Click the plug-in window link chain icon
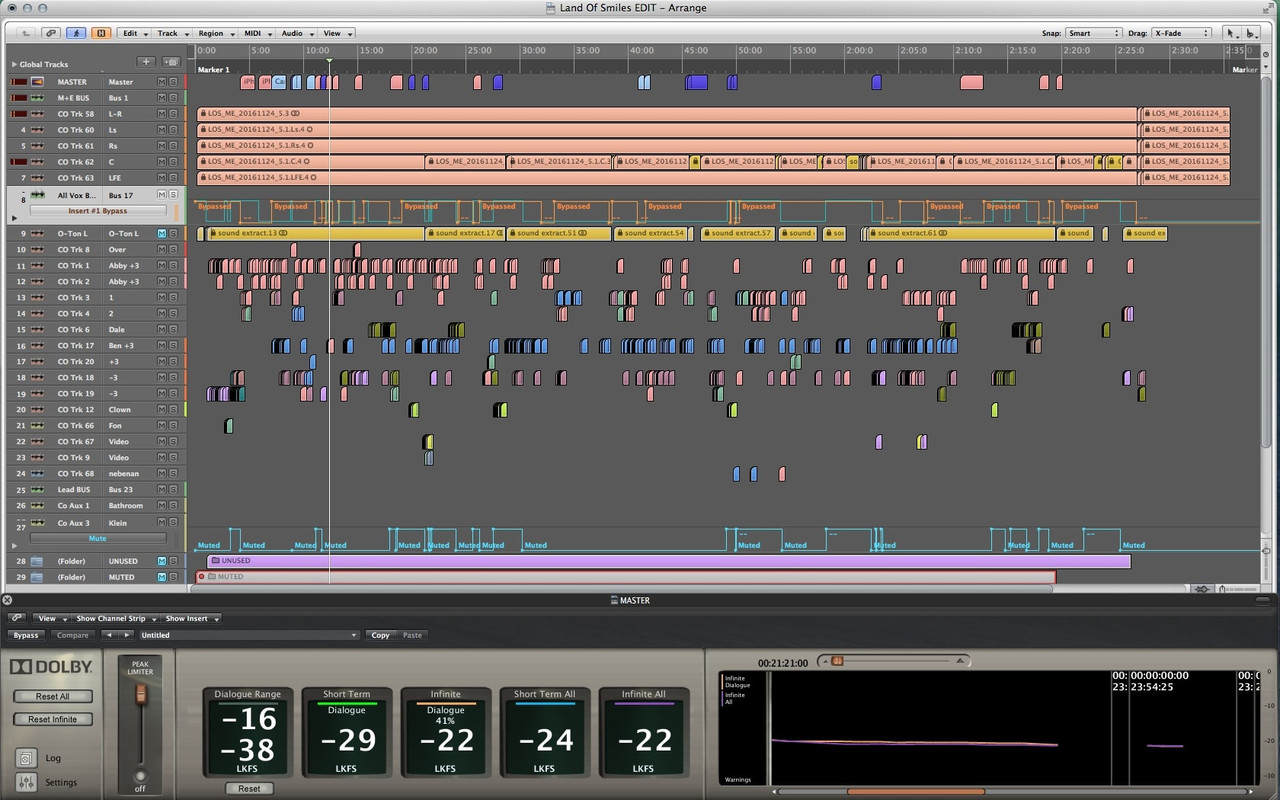This screenshot has width=1280, height=800. tap(17, 618)
